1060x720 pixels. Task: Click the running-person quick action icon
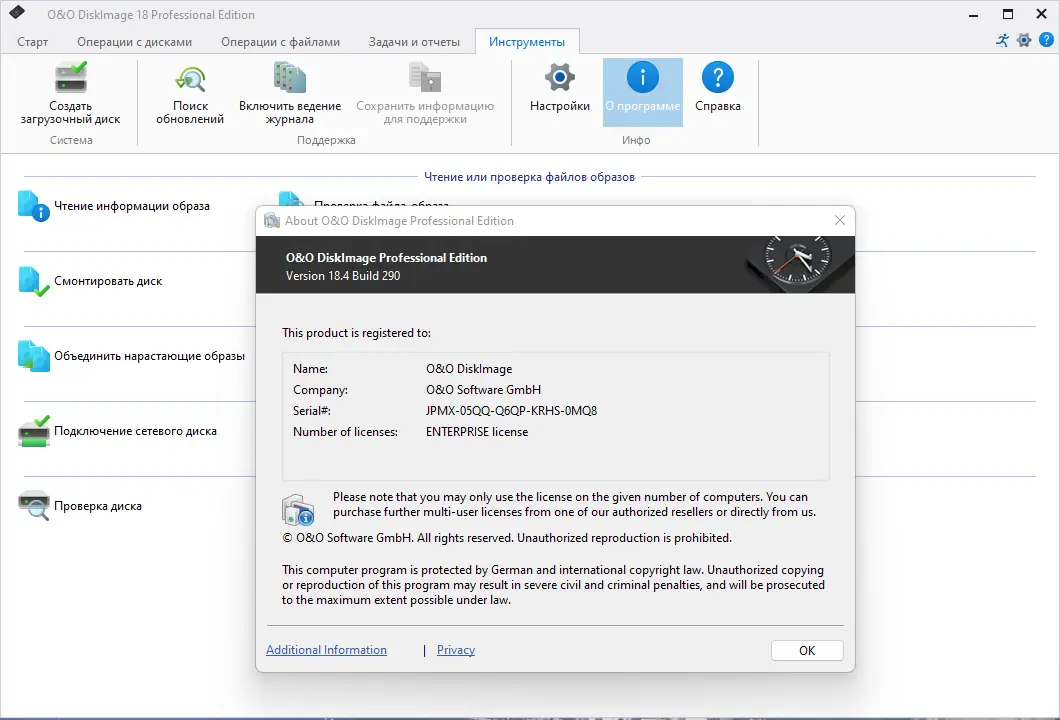1002,41
